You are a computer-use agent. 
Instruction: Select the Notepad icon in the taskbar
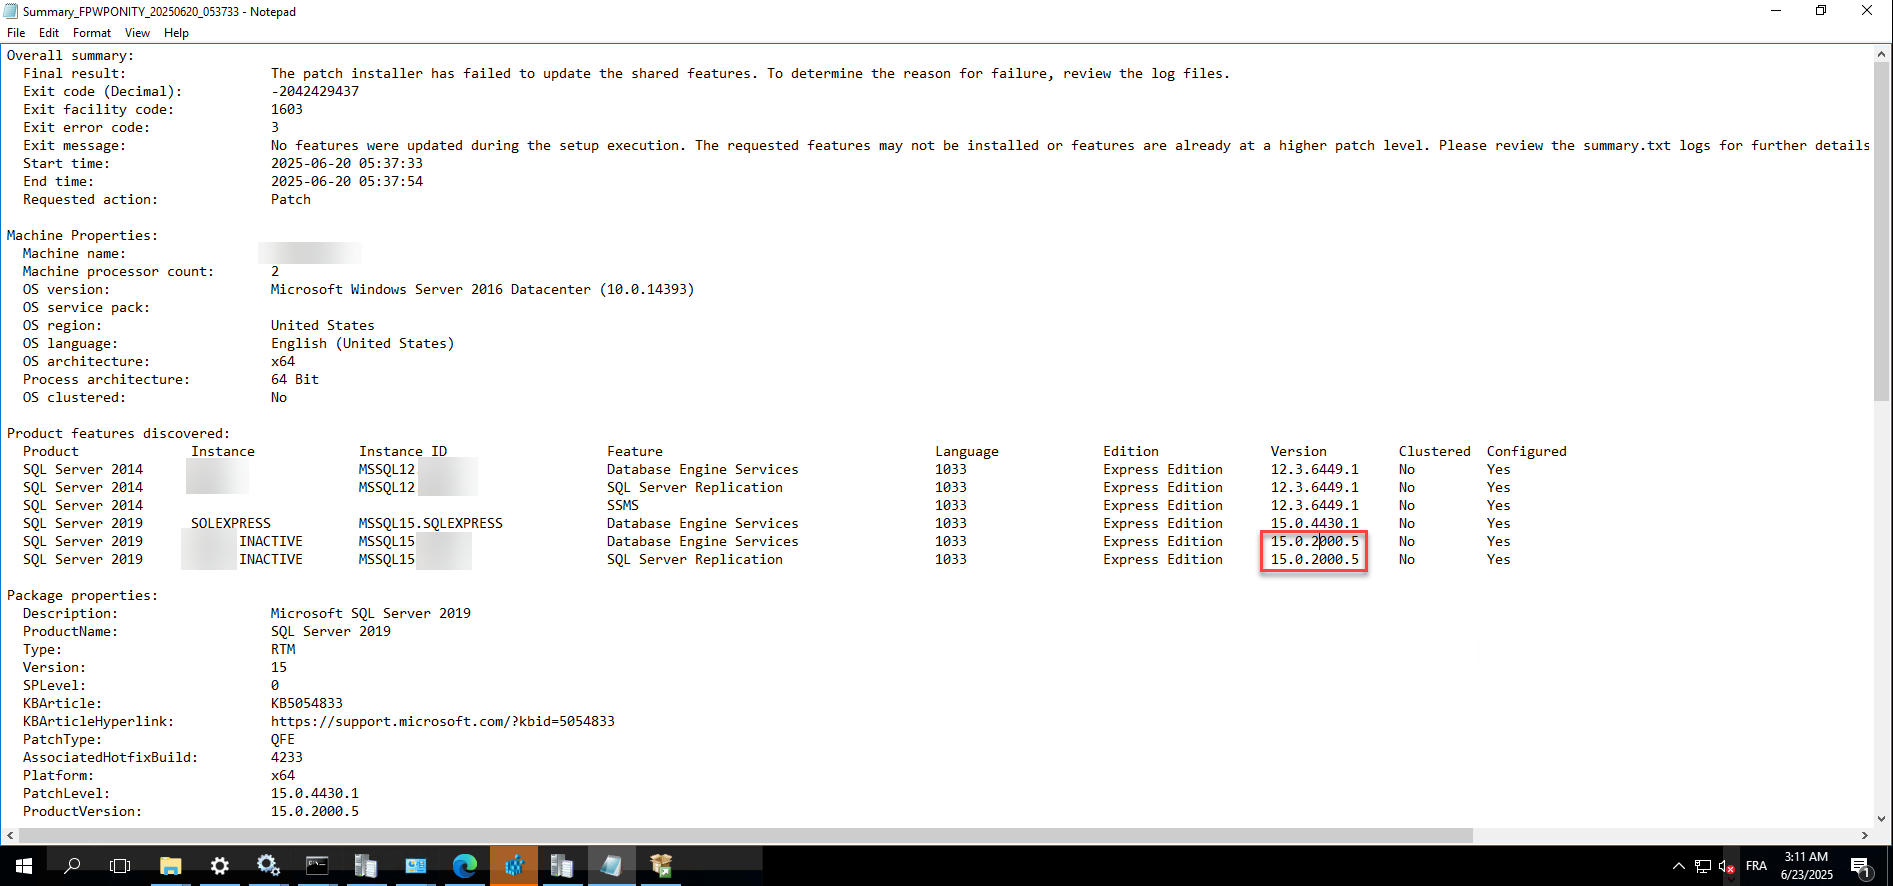point(611,866)
